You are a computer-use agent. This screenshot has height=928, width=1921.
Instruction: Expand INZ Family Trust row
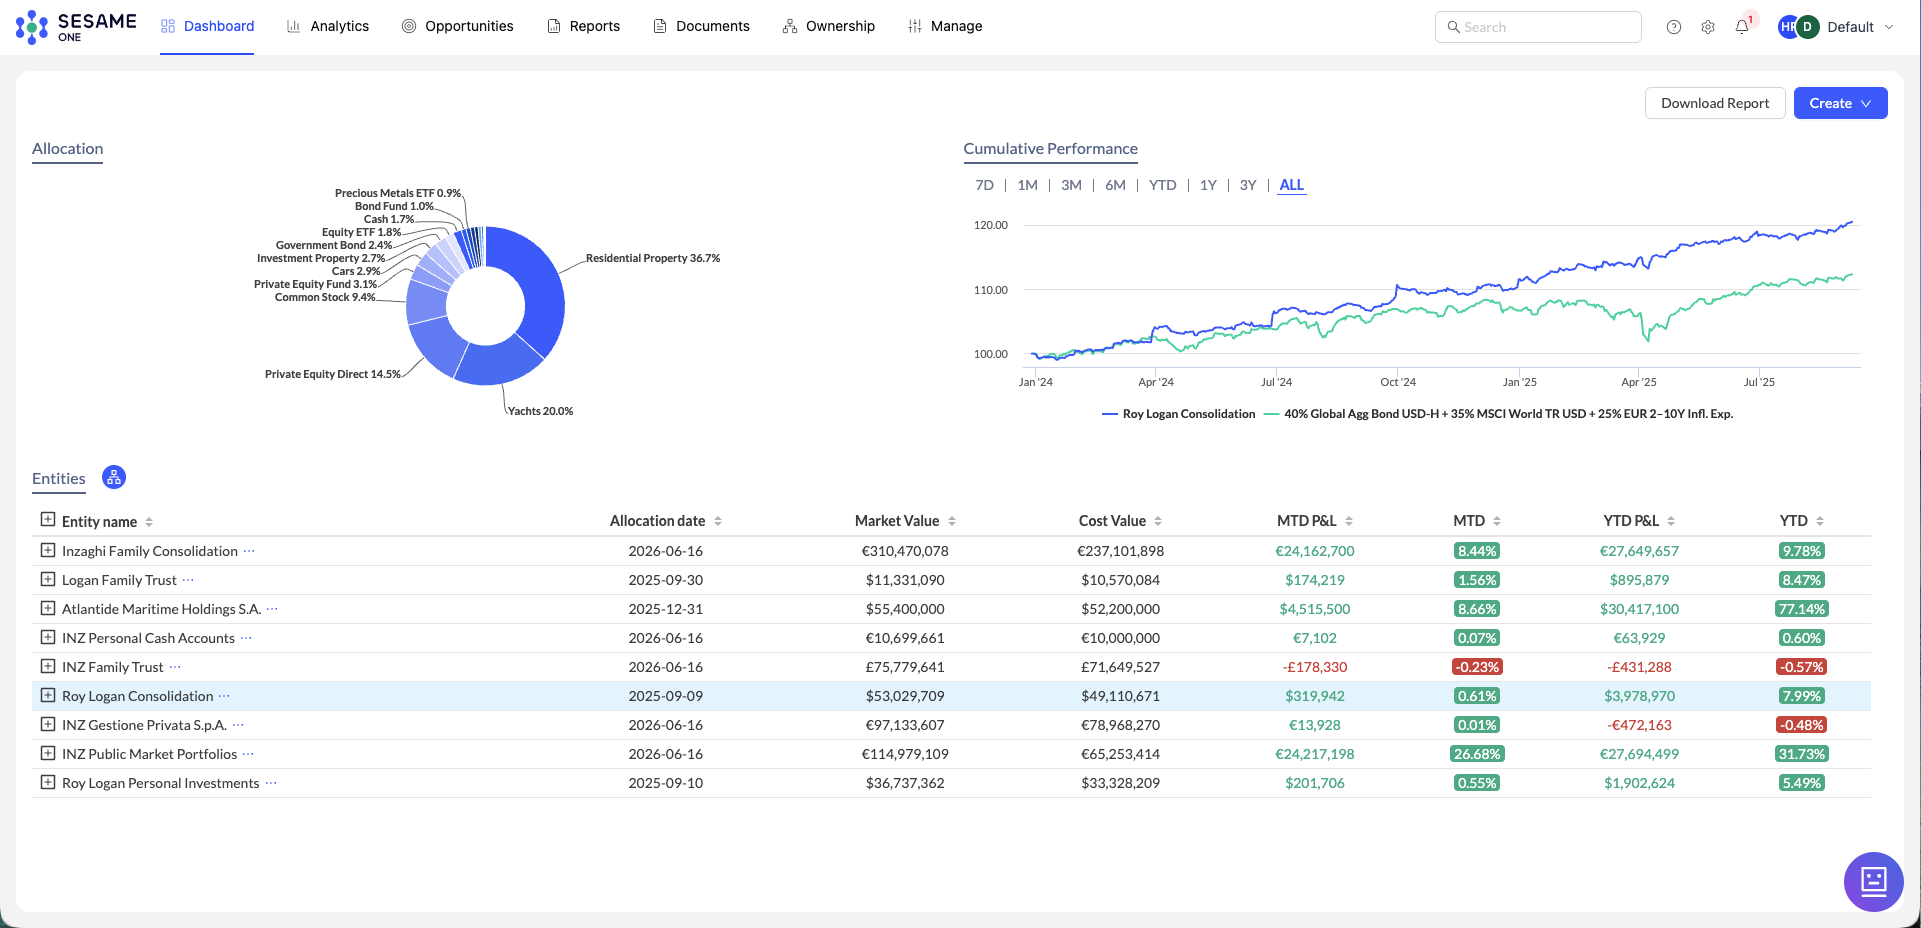pos(47,666)
